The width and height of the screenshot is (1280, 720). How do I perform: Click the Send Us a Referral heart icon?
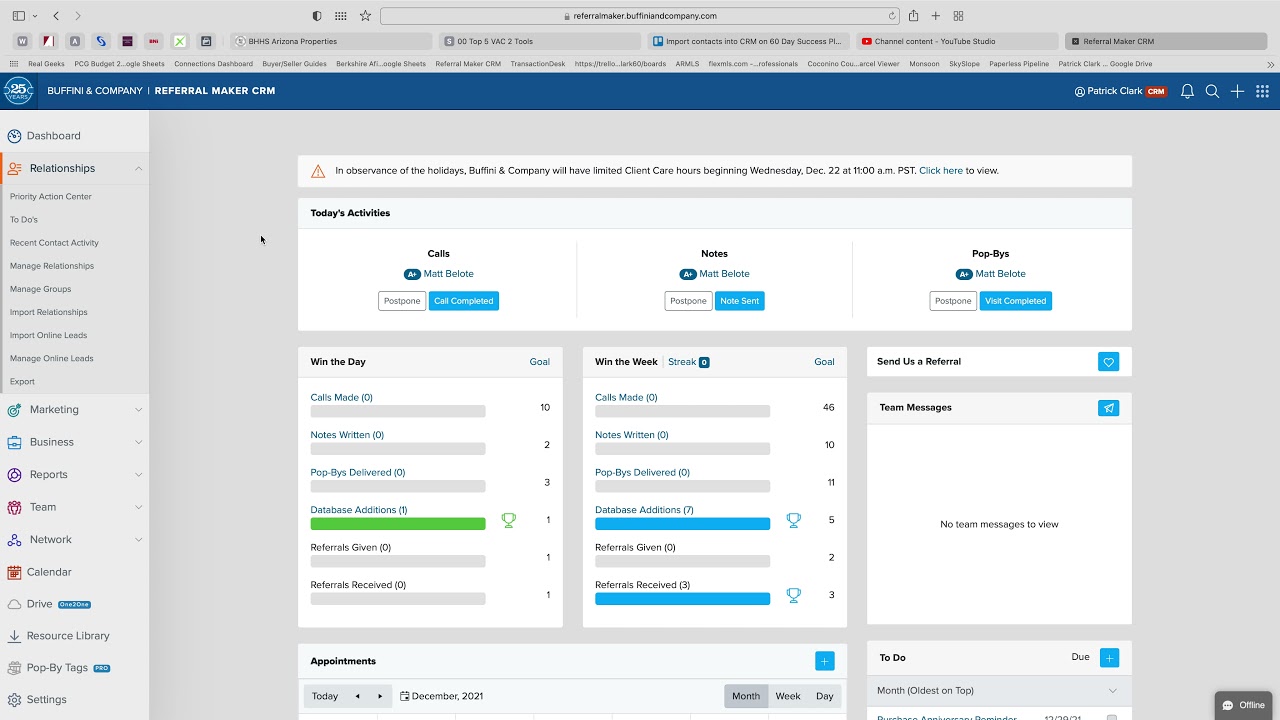(1108, 362)
